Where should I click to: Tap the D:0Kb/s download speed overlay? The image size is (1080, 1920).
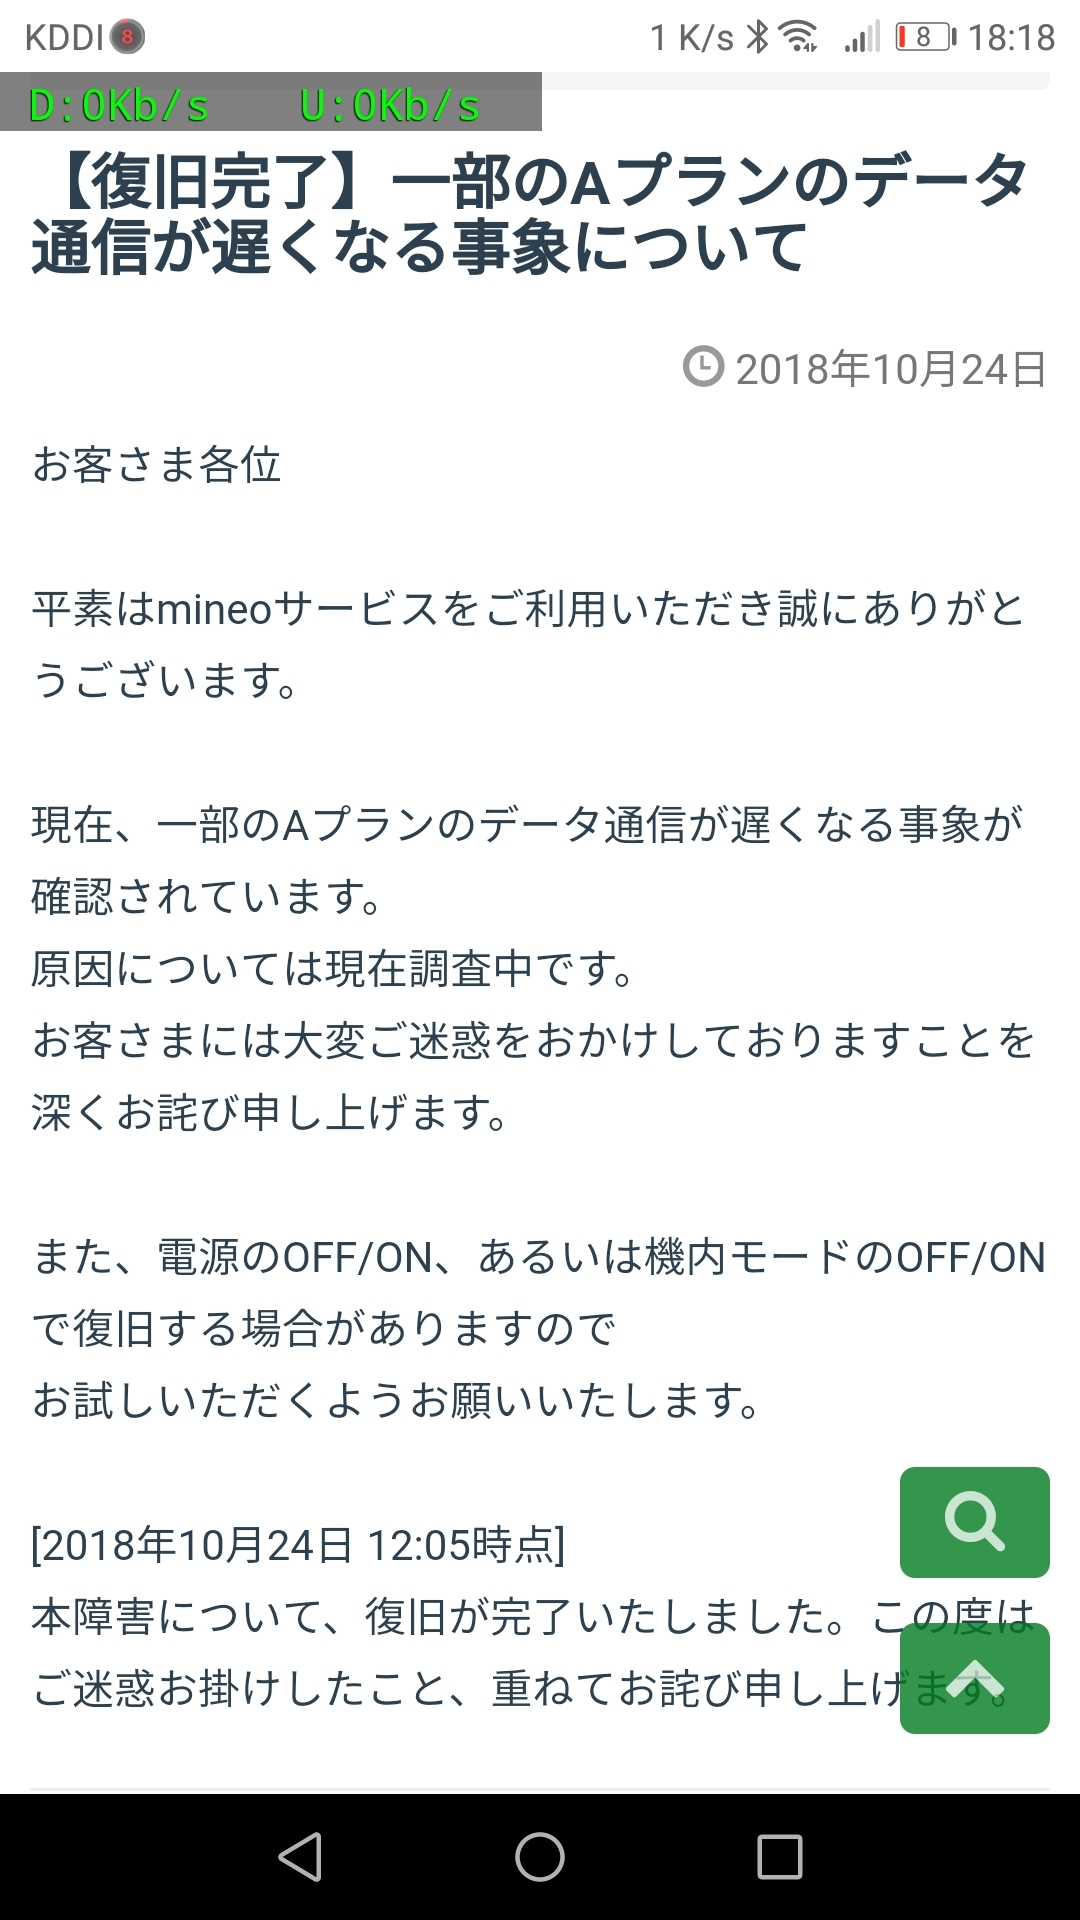coord(120,106)
